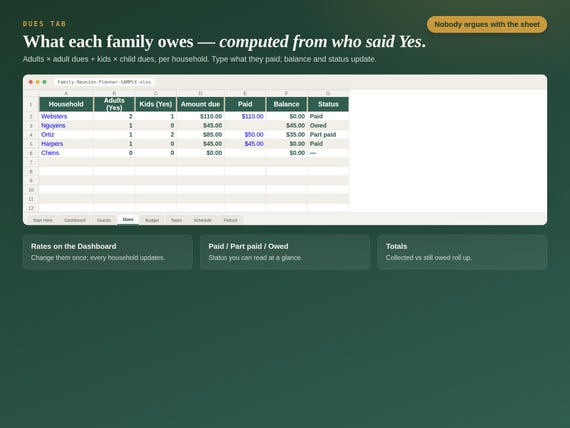
Task: Select the Dues sheet tab
Action: [x=128, y=220]
